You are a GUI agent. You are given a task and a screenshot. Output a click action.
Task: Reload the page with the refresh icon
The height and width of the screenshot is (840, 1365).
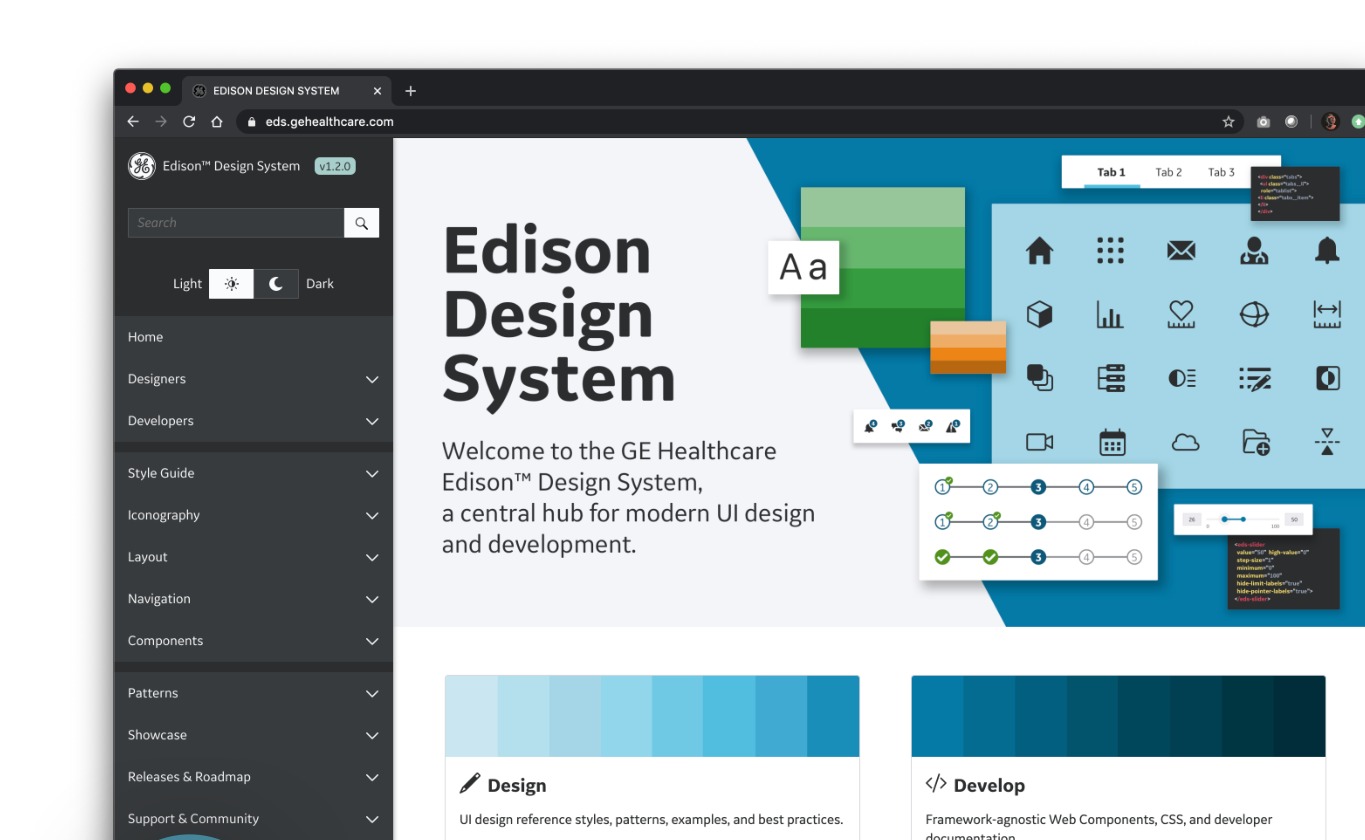coord(189,122)
